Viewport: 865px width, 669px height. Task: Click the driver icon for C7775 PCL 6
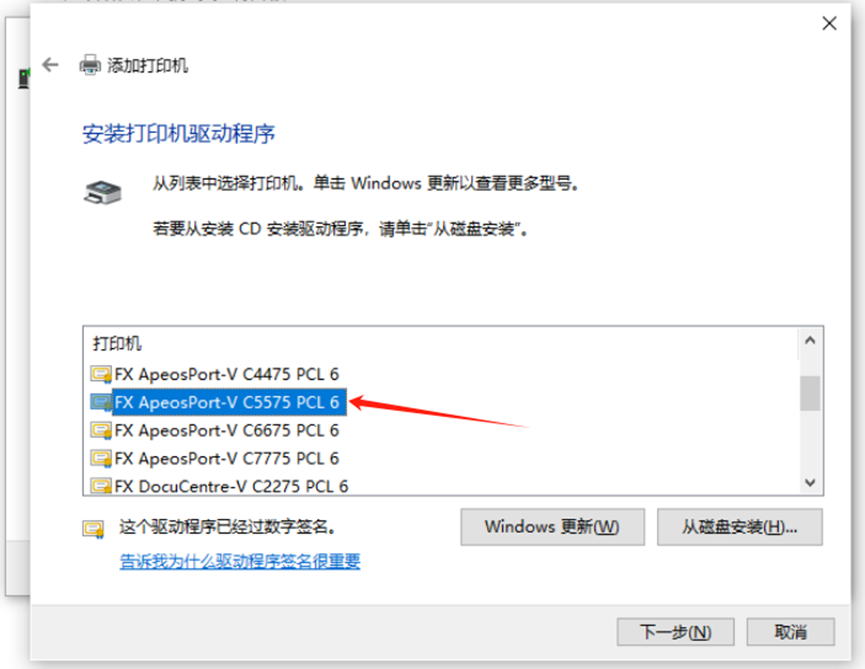tap(101, 458)
